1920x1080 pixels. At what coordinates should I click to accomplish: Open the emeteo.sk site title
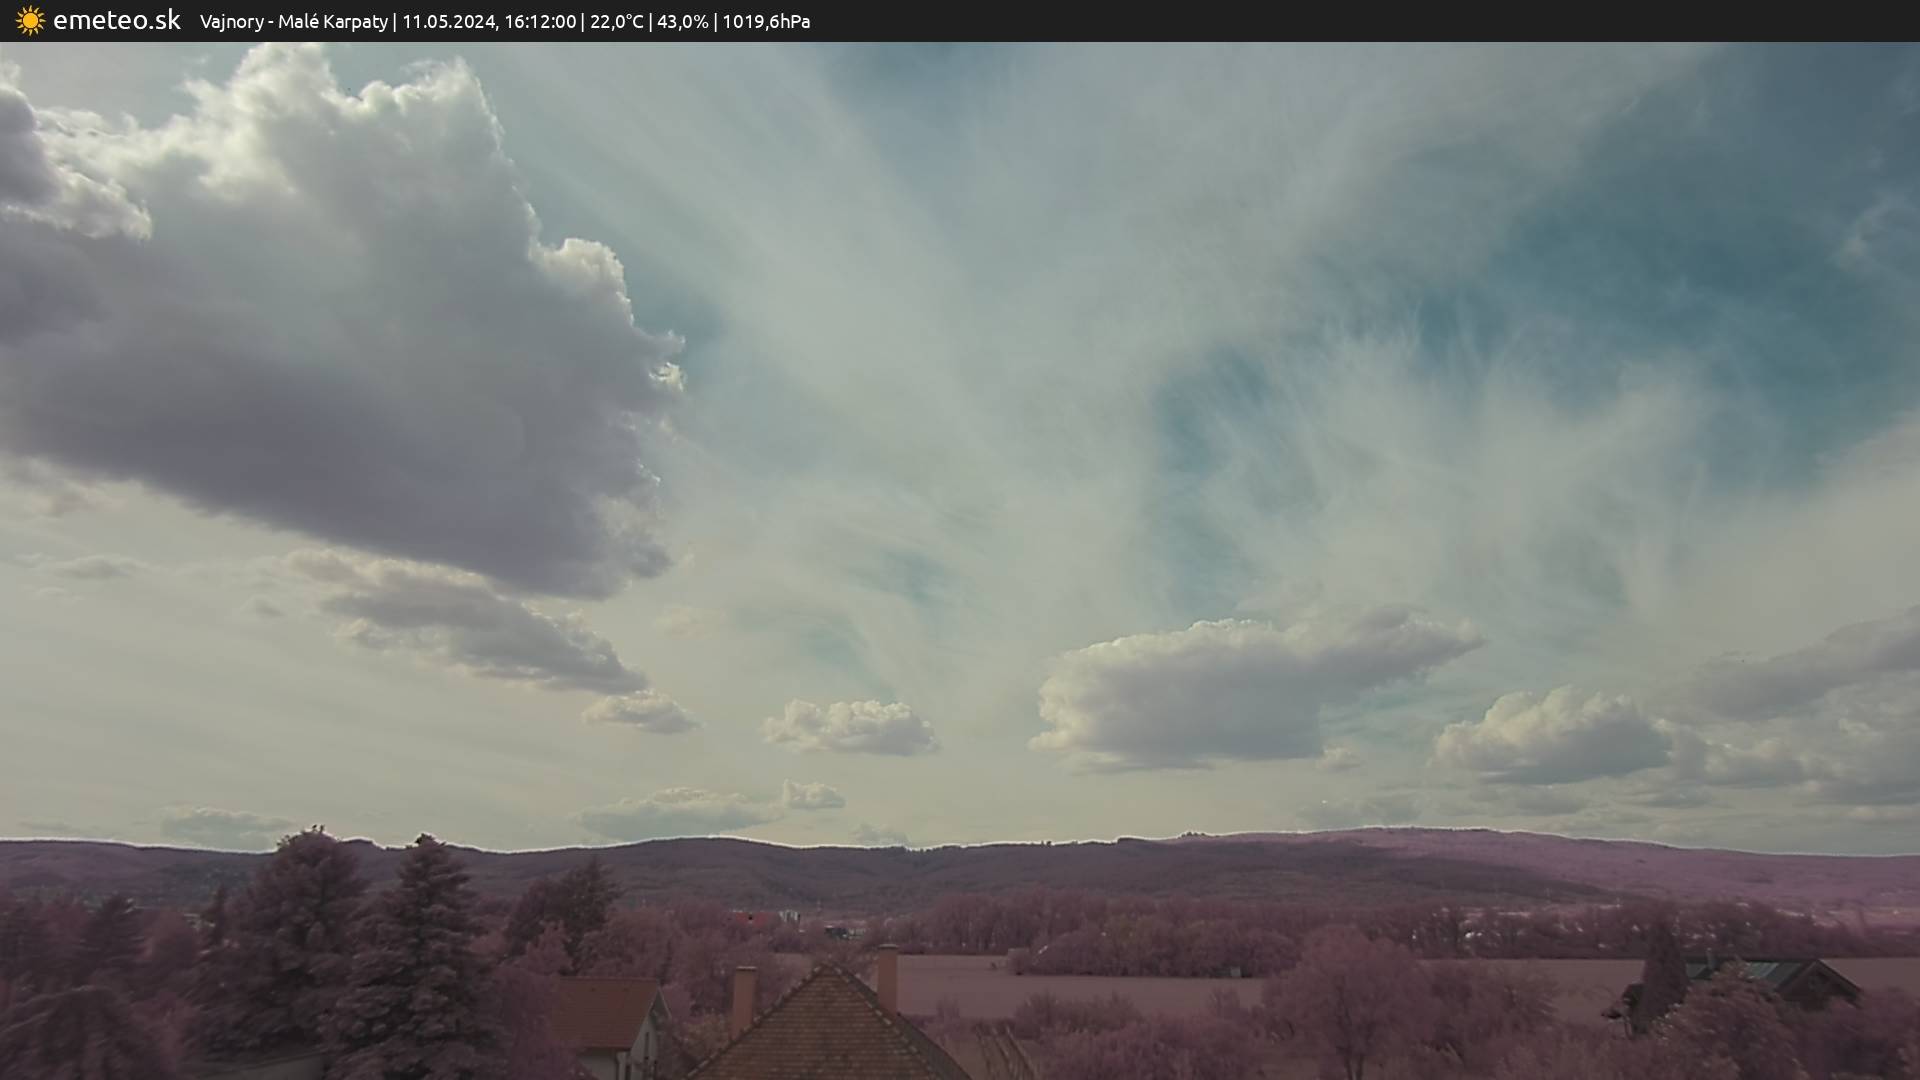pyautogui.click(x=116, y=21)
